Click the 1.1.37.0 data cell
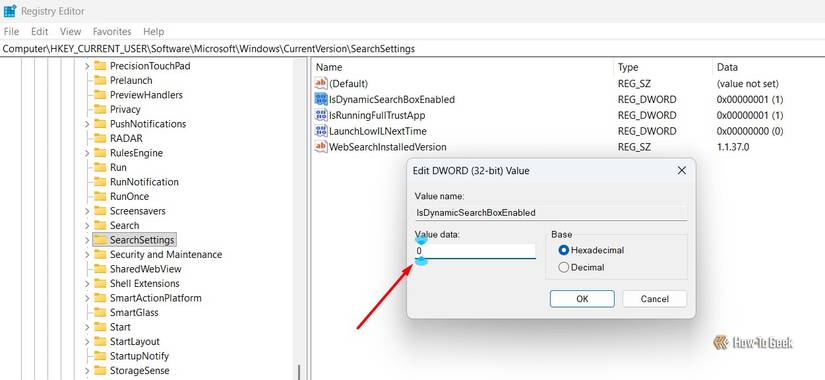This screenshot has width=825, height=380. pos(733,147)
